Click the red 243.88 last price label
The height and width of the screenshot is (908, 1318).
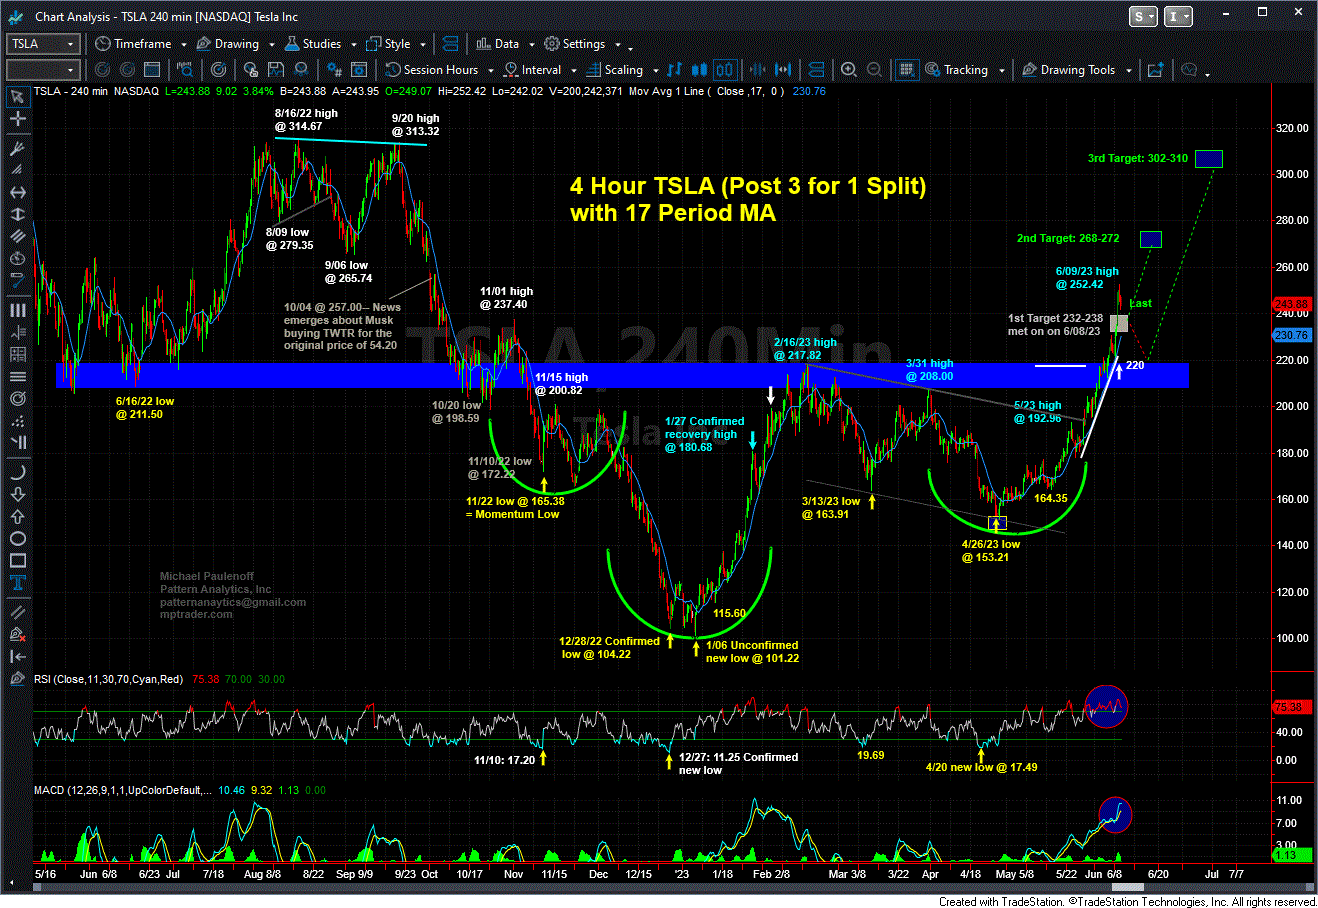(1290, 304)
